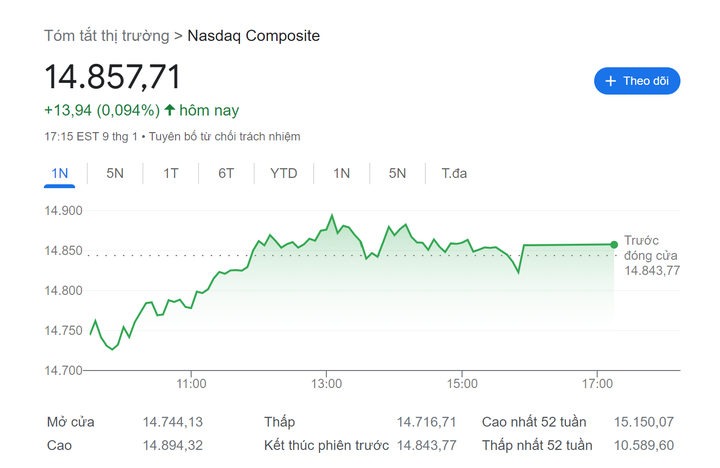Click the green dot ending the chart line
Viewport: 720px width, 468px height.
pos(613,244)
